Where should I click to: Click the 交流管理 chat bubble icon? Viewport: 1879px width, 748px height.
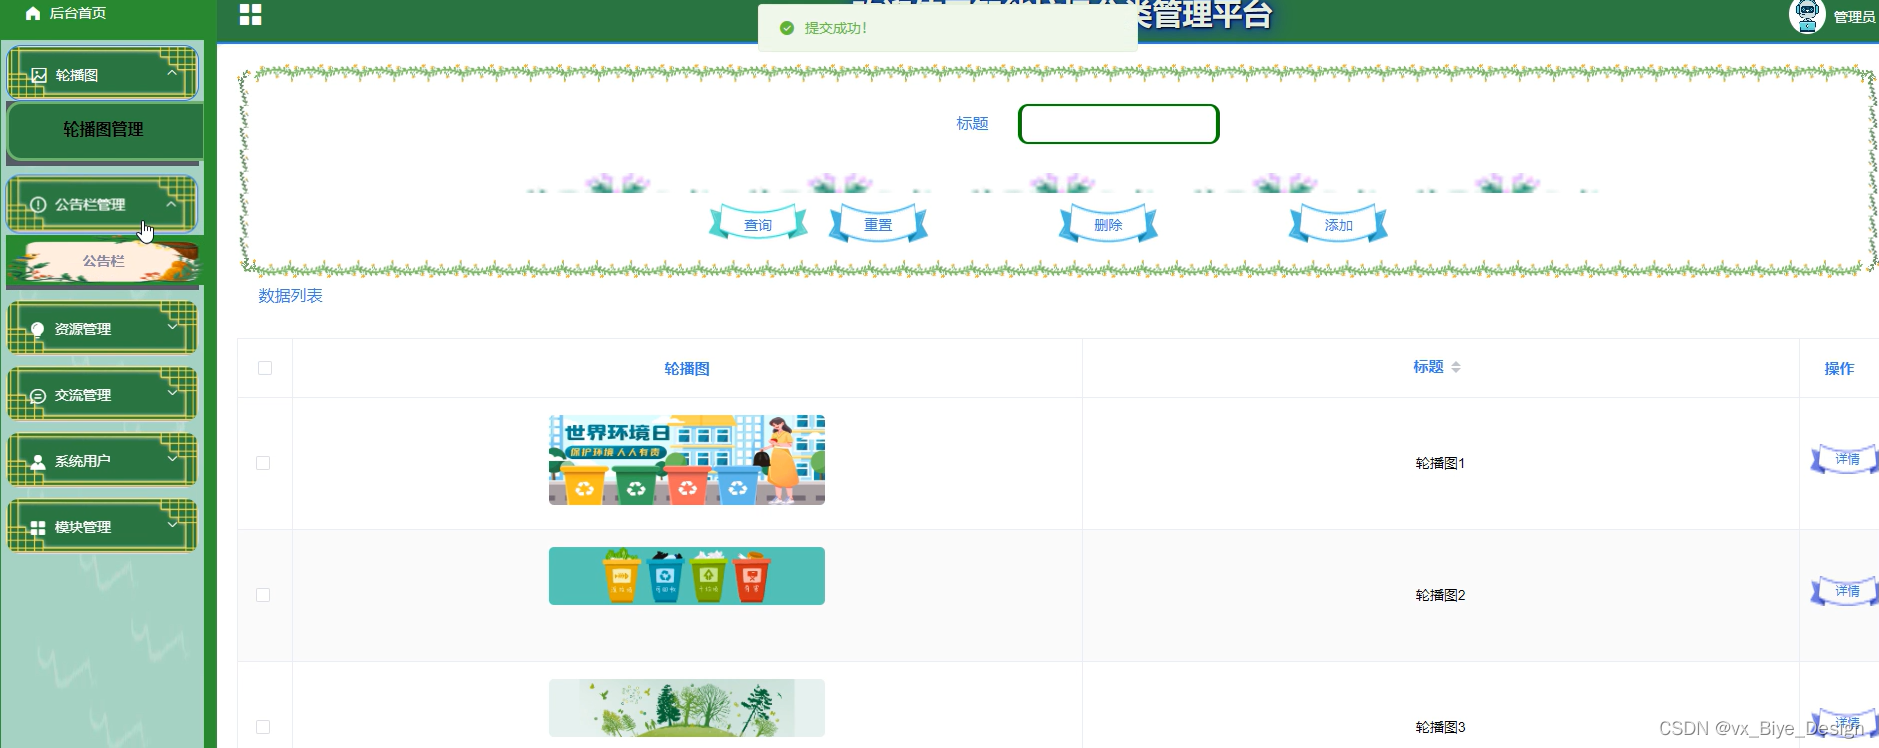click(x=38, y=395)
